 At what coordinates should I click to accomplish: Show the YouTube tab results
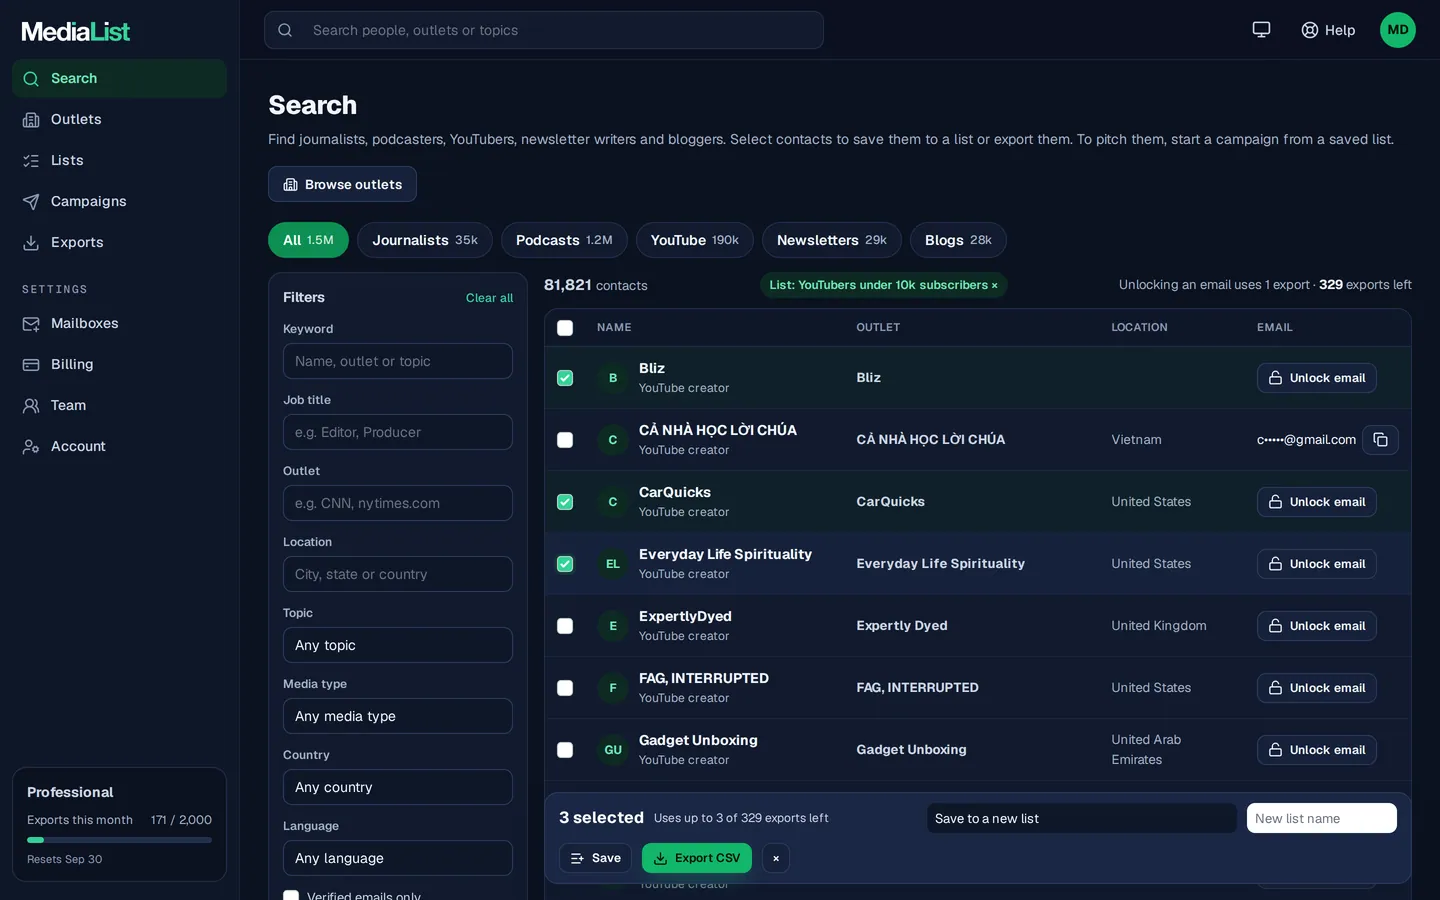pos(695,240)
